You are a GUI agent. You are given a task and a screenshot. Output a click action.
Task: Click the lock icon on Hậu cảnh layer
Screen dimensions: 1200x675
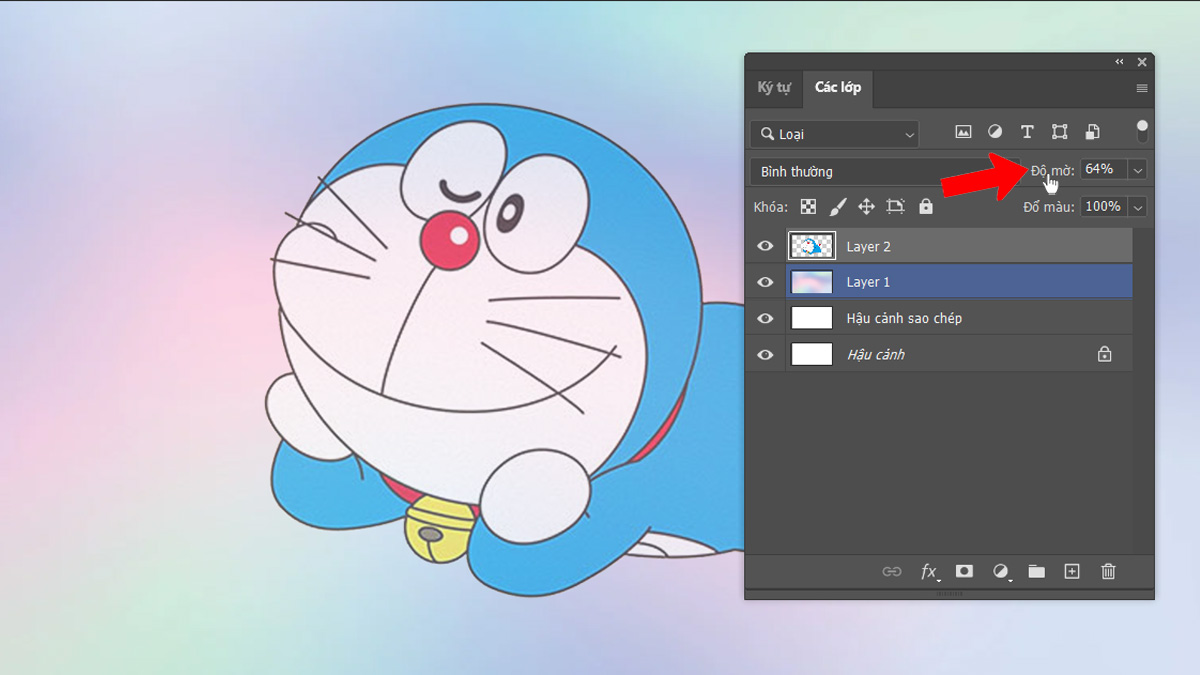(x=1104, y=354)
